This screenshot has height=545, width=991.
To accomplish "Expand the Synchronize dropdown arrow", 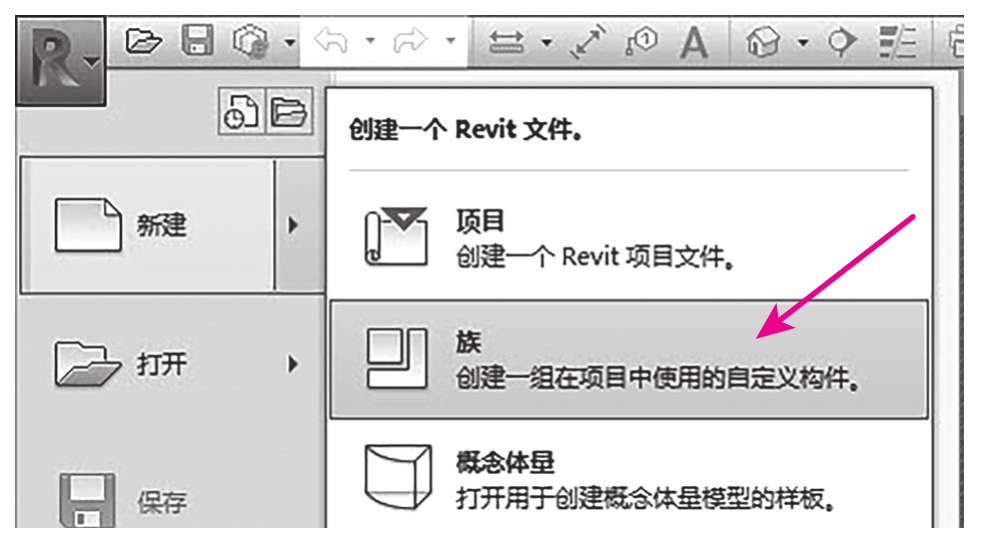I will point(289,43).
